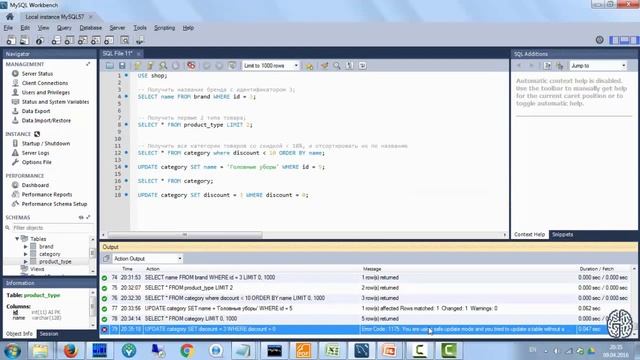
Task: Open the Query menu
Action: [x=64, y=28]
